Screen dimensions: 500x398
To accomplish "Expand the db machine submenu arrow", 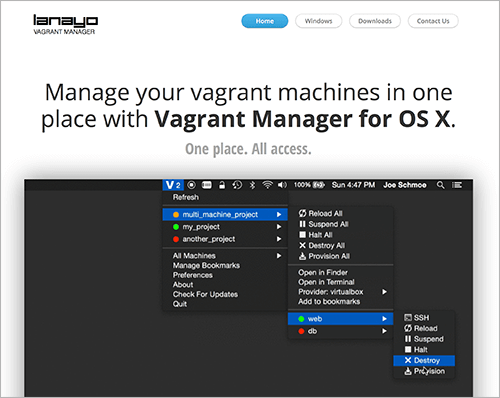I will click(x=384, y=331).
